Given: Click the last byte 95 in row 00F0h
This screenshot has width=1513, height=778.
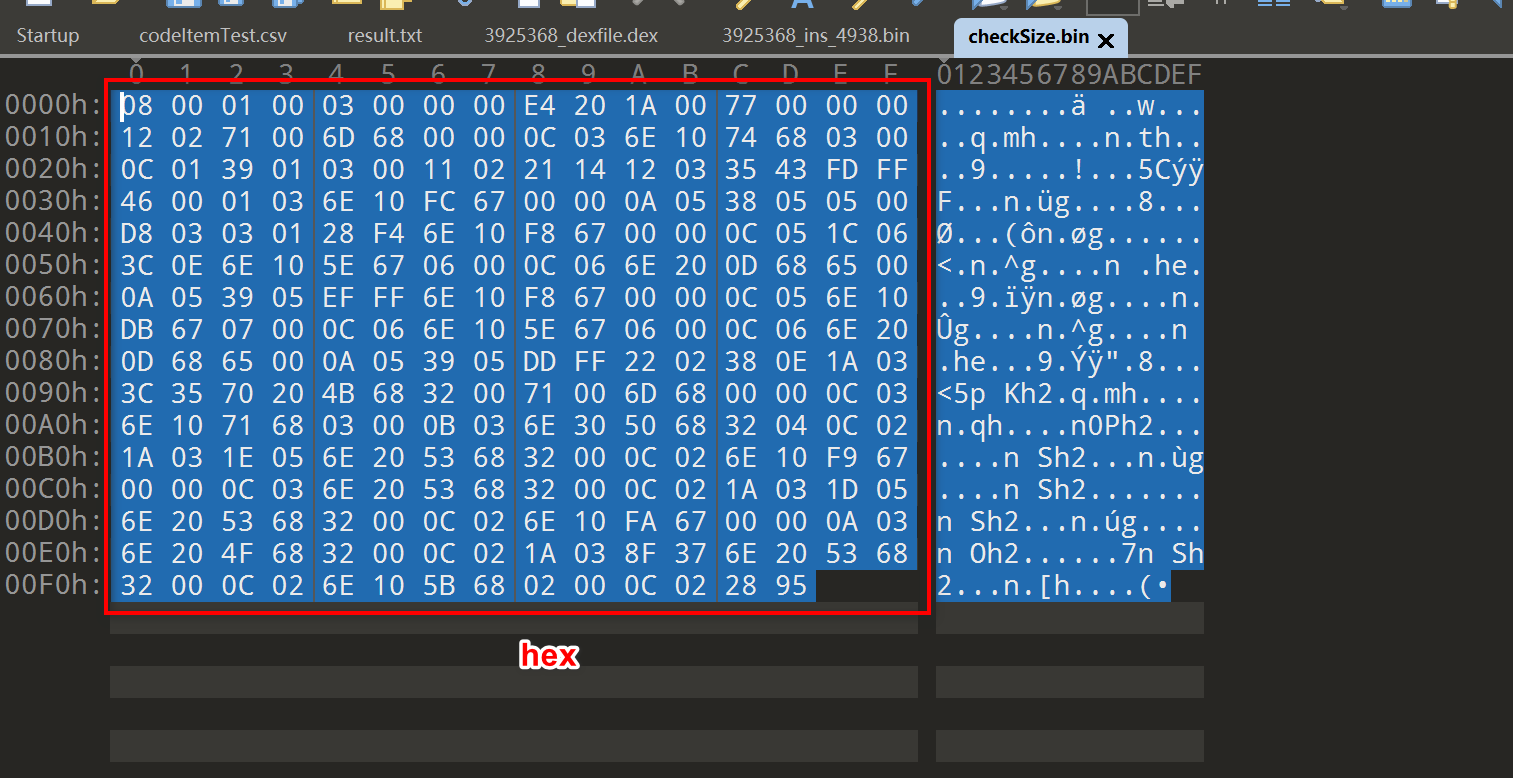Looking at the screenshot, I should pos(790,586).
